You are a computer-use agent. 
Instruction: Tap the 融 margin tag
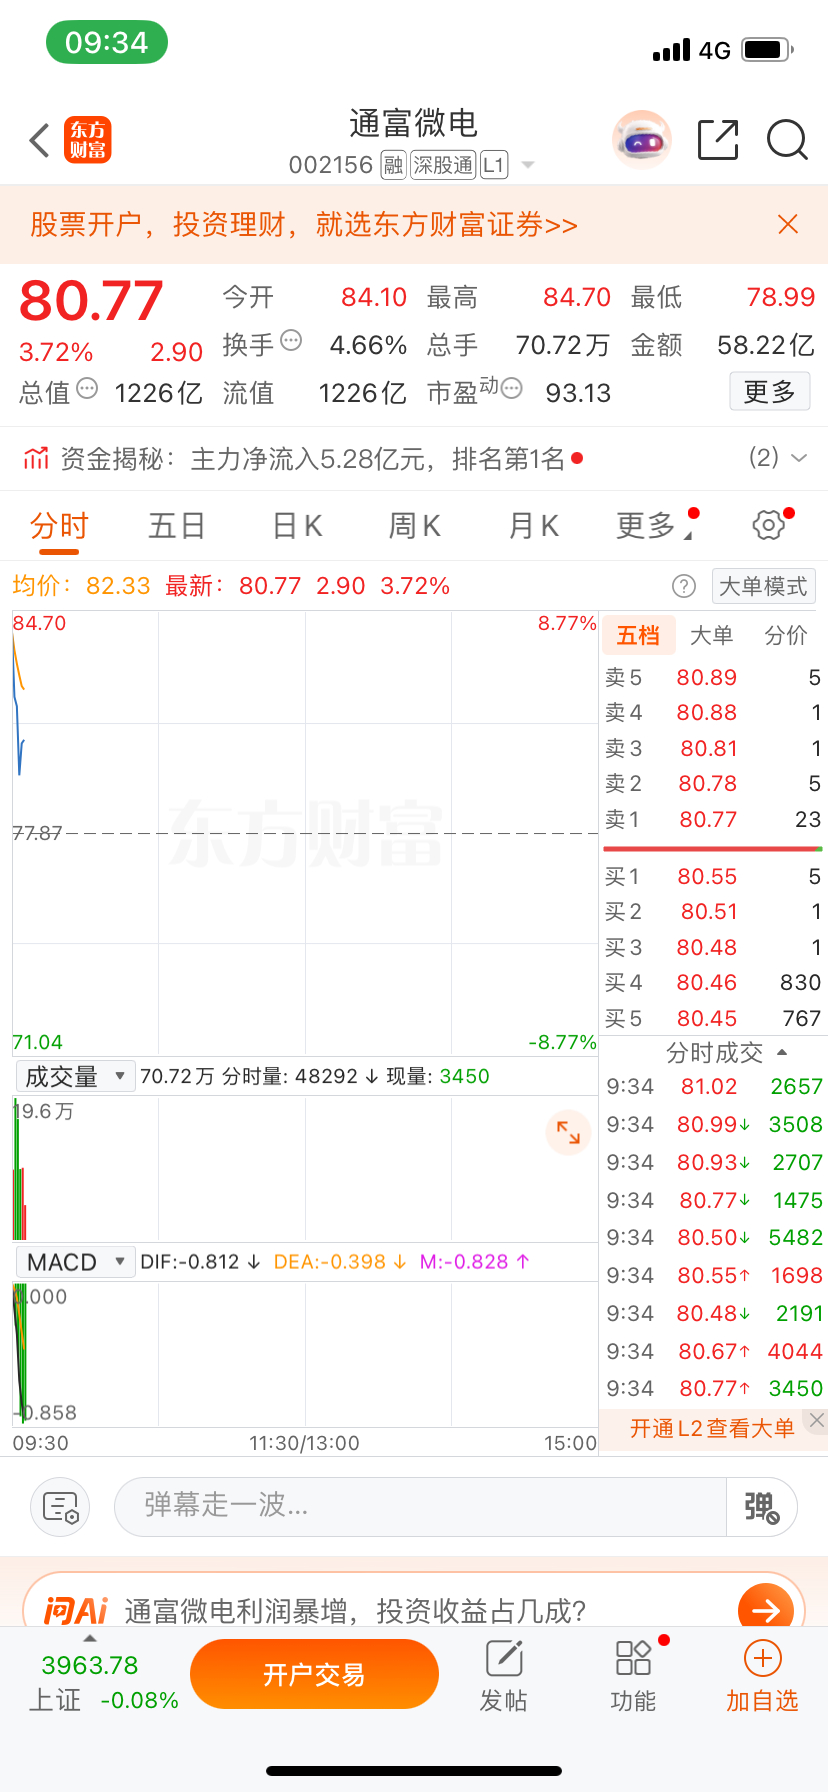tap(394, 165)
